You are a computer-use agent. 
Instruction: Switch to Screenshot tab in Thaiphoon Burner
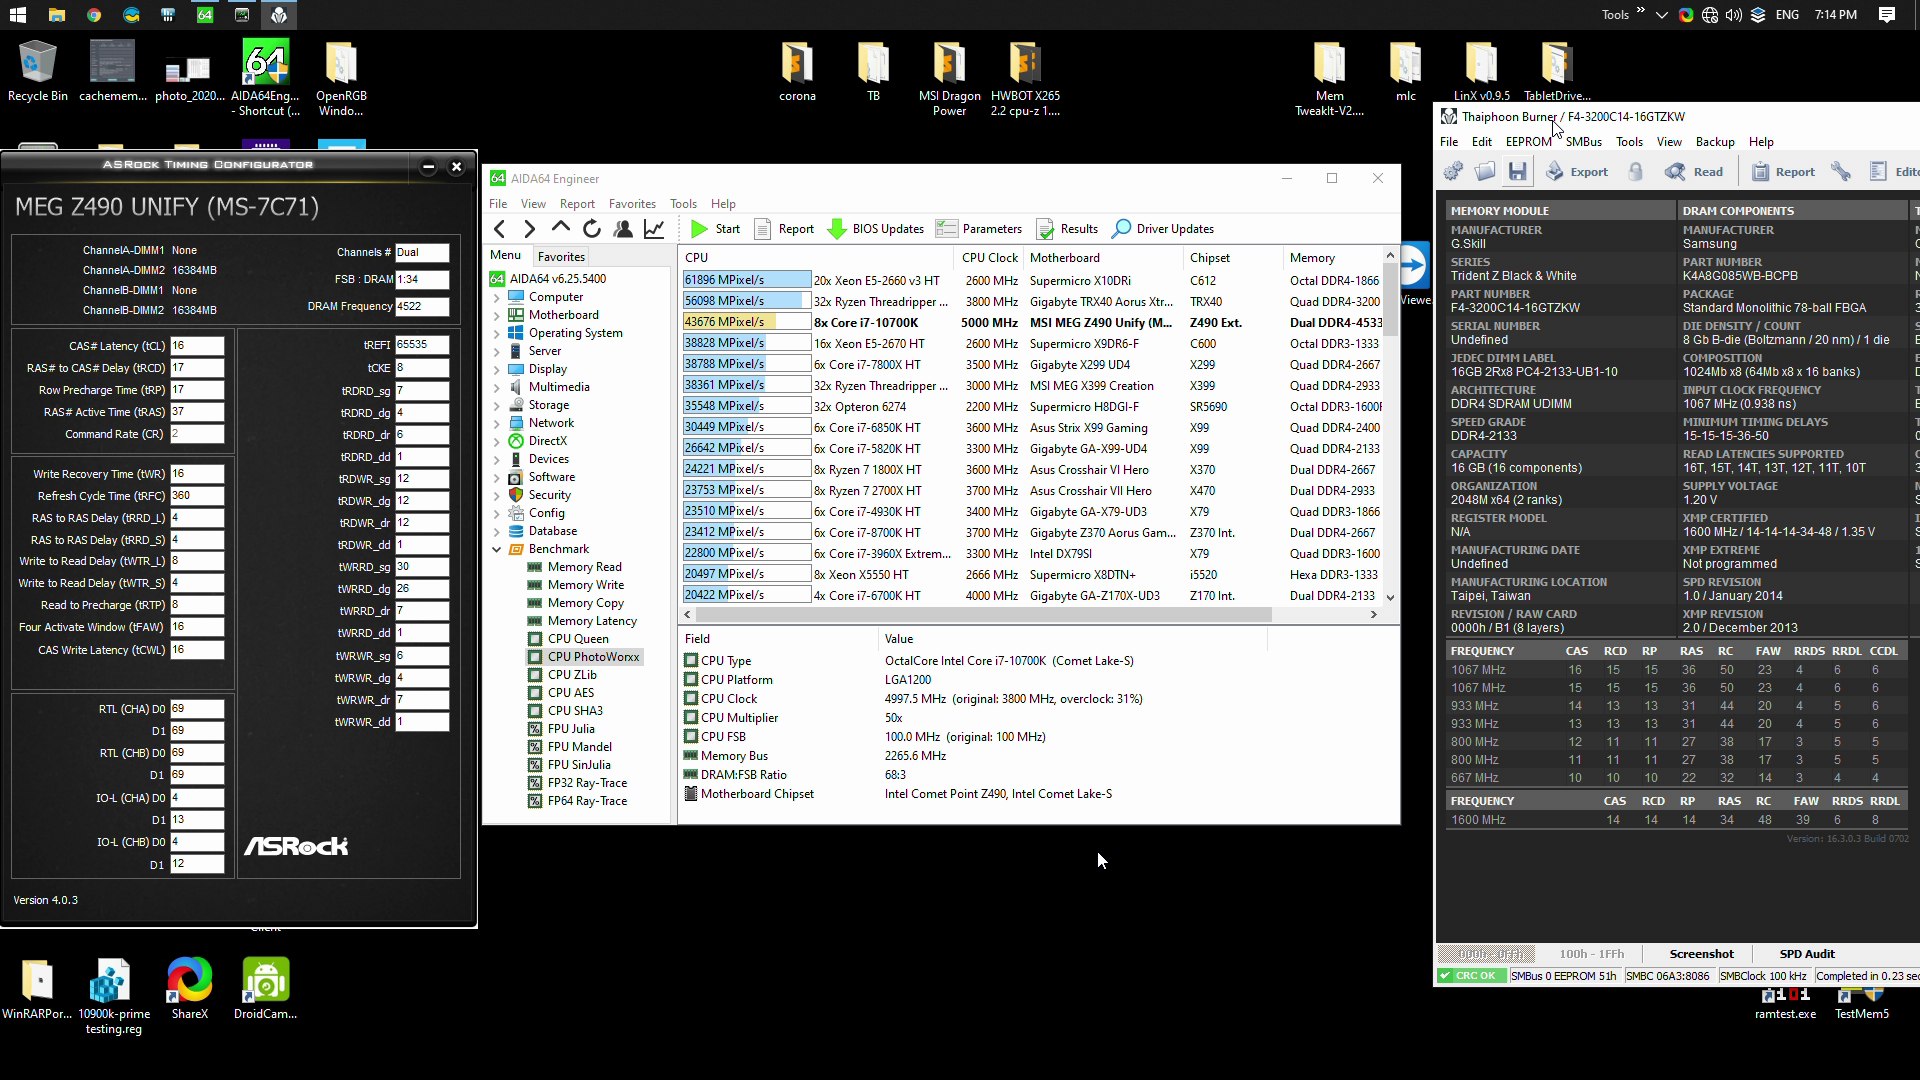[1701, 954]
